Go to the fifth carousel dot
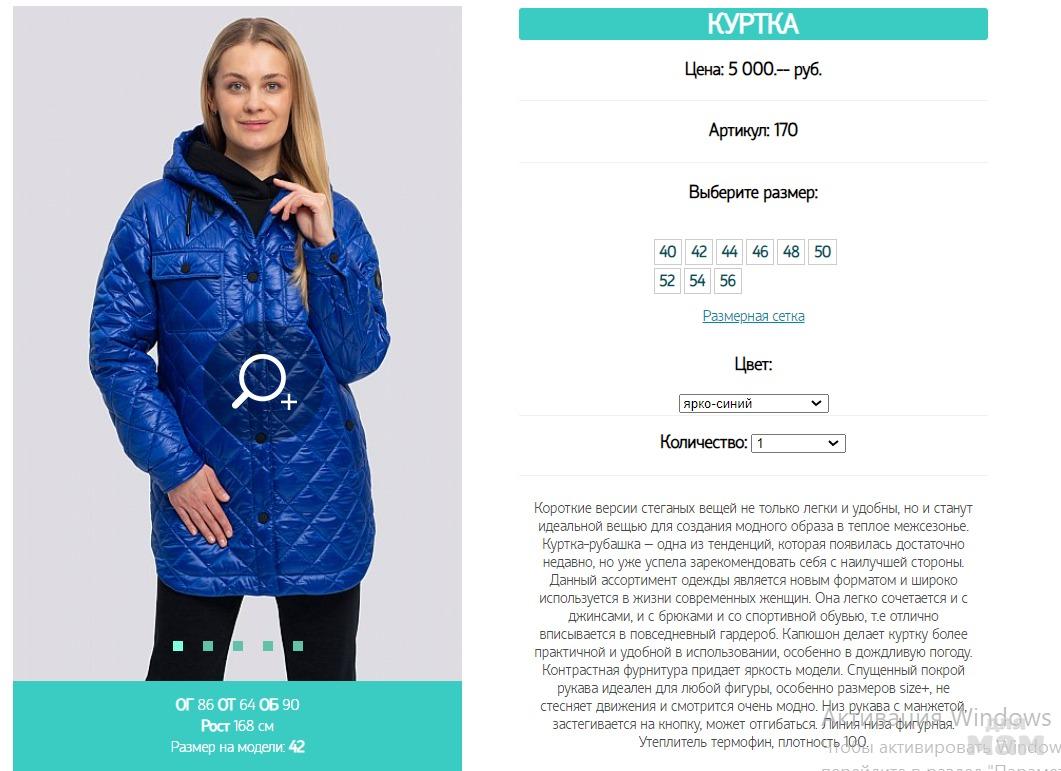The image size is (1061, 771). pos(298,646)
